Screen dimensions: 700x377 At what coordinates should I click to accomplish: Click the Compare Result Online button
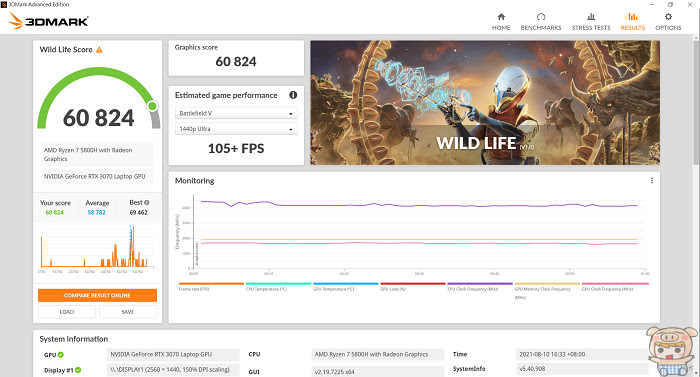coord(97,295)
